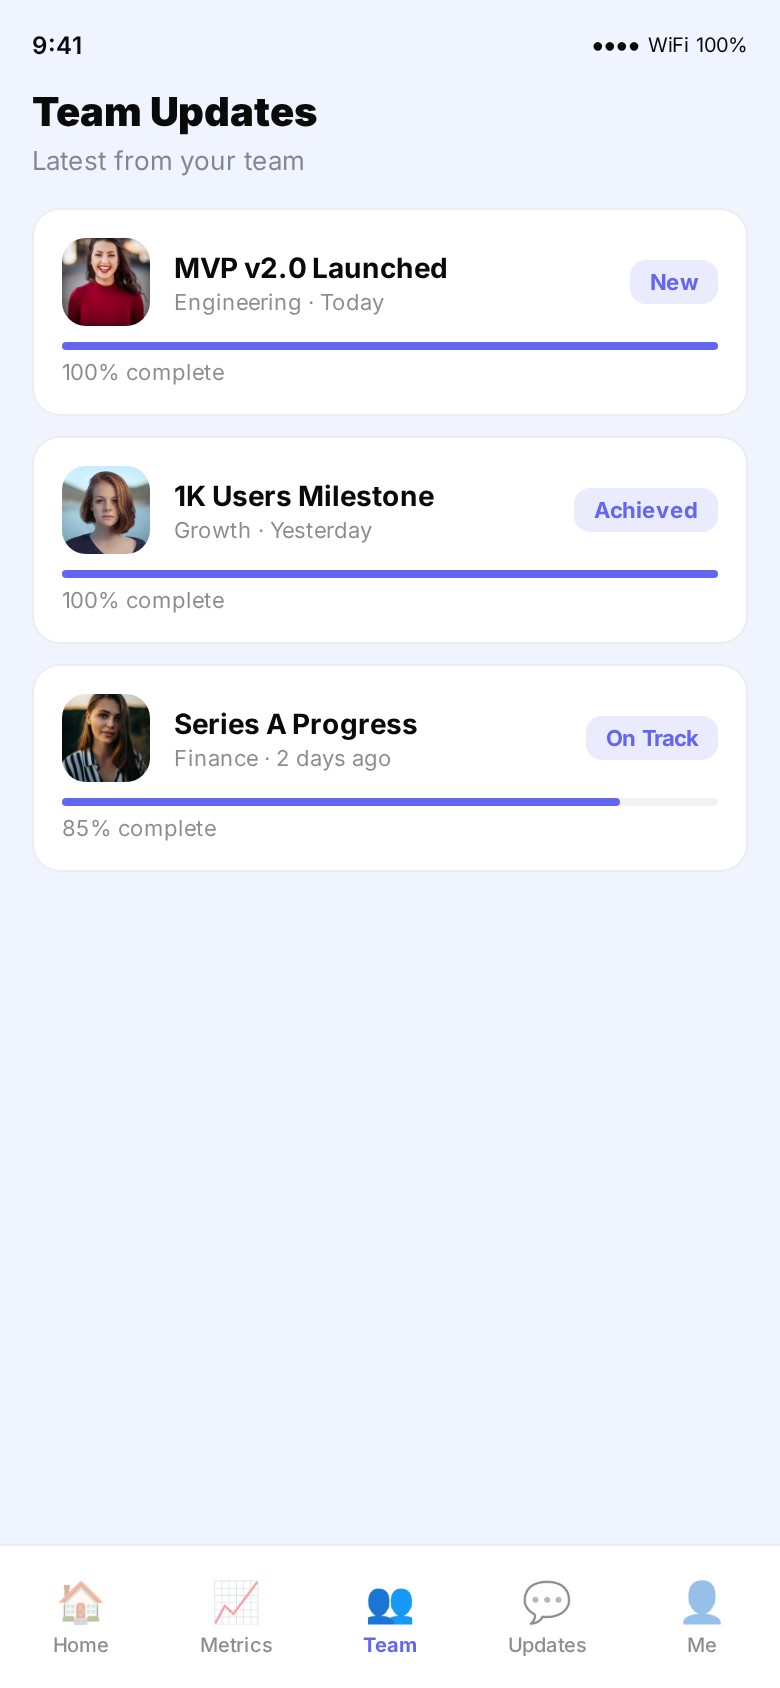
Task: Tap the signal strength dots
Action: [x=615, y=46]
